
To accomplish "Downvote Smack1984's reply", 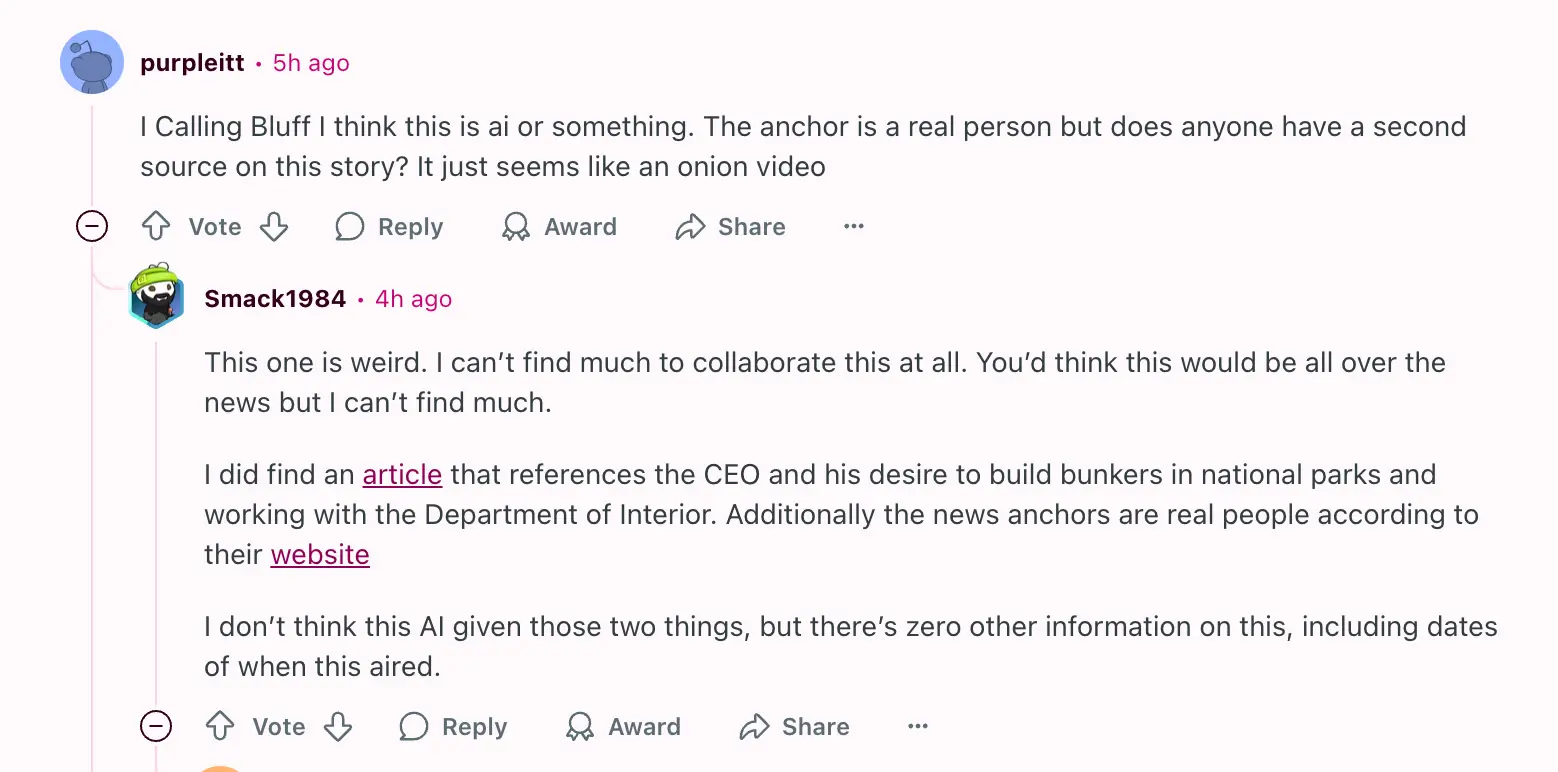I will 339,727.
